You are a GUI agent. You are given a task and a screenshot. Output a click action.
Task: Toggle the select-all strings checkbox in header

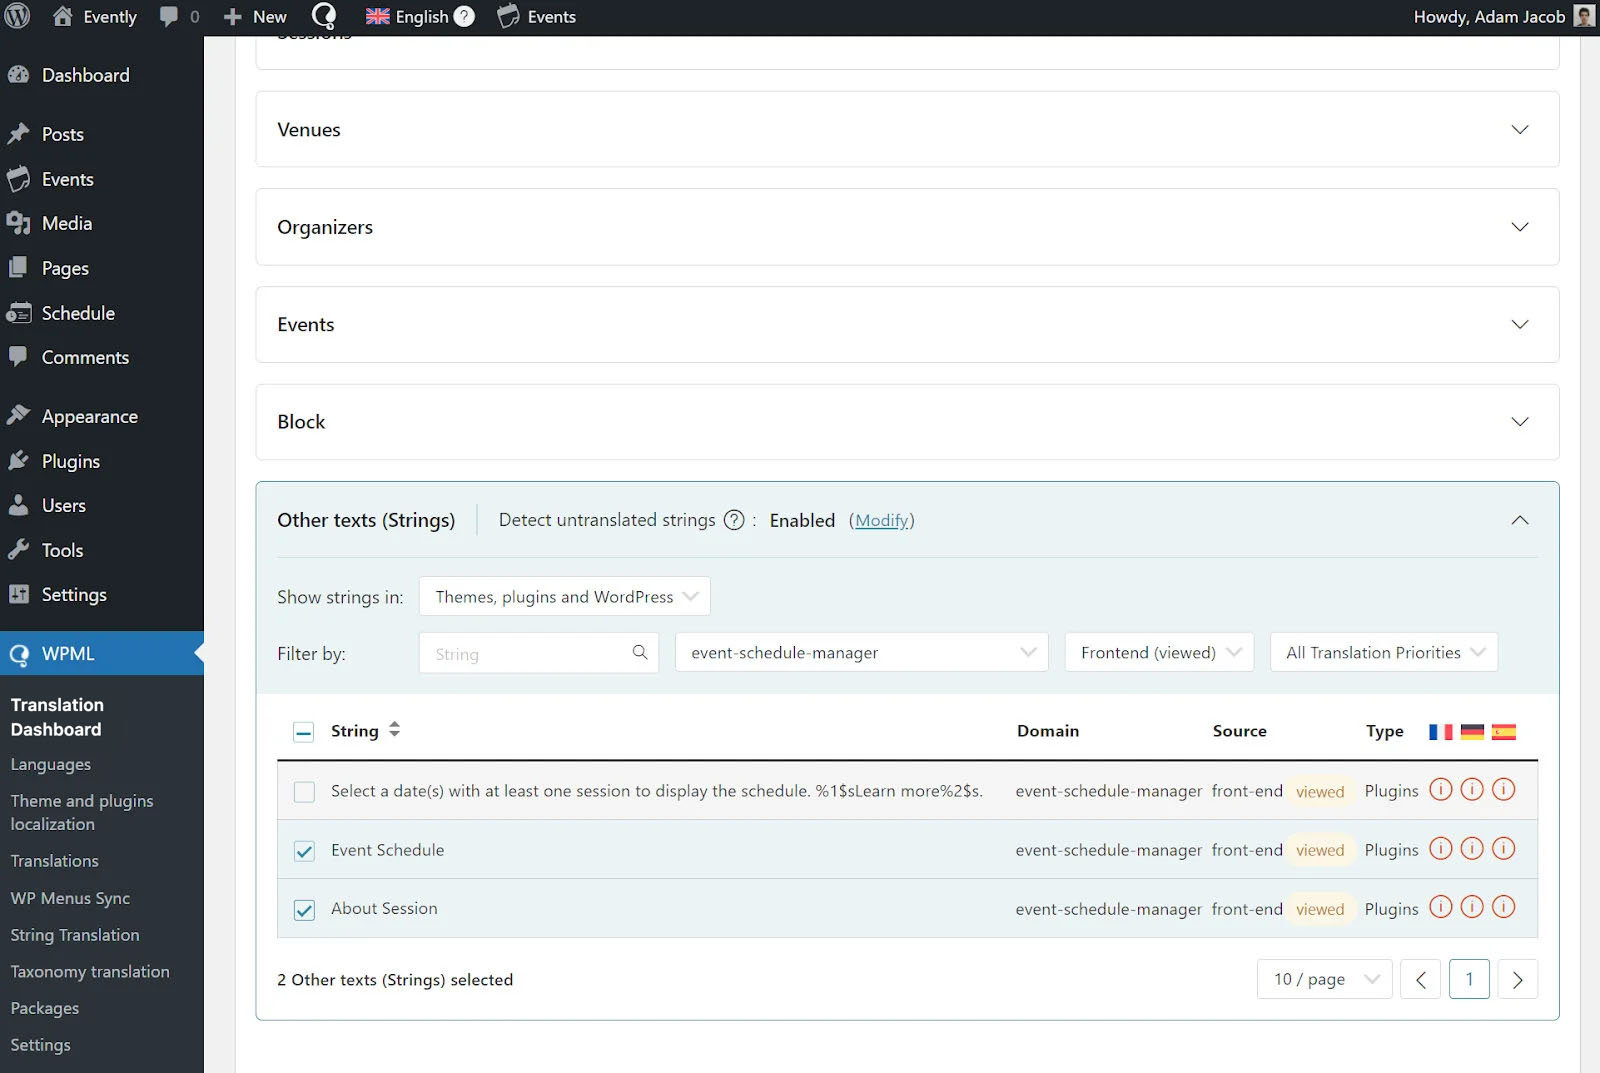coord(304,731)
